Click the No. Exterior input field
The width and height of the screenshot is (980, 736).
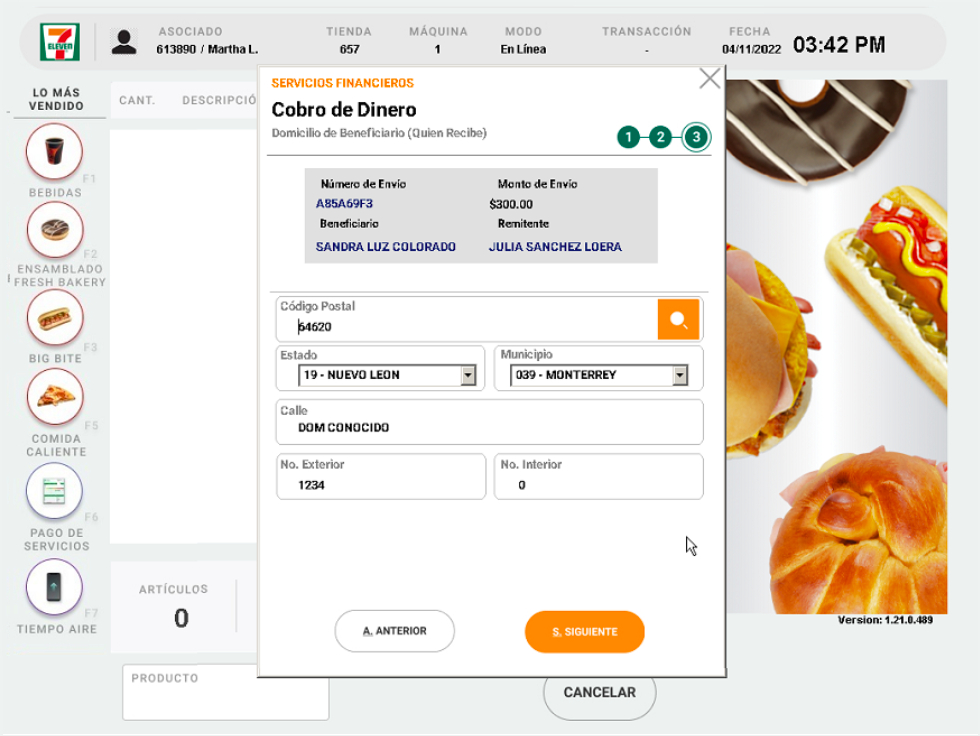click(x=380, y=485)
